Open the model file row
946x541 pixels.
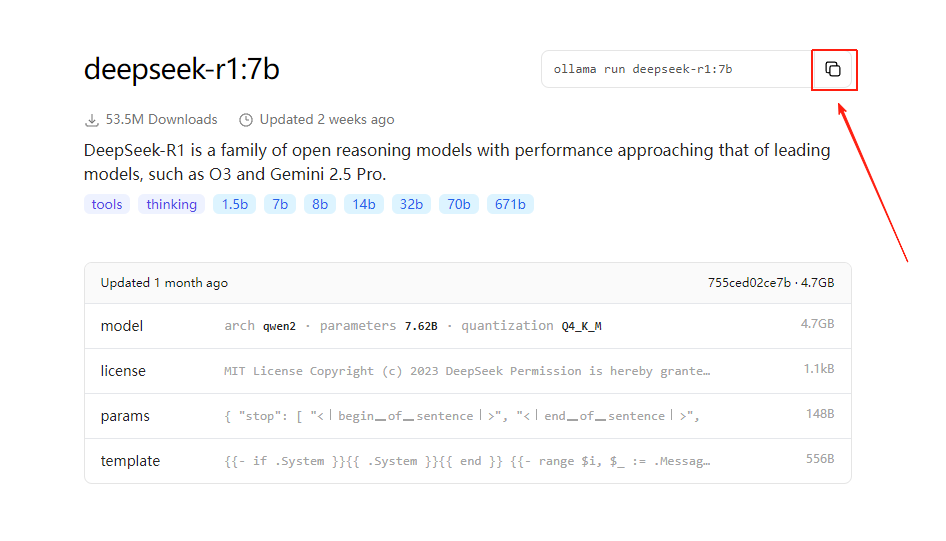click(x=467, y=326)
